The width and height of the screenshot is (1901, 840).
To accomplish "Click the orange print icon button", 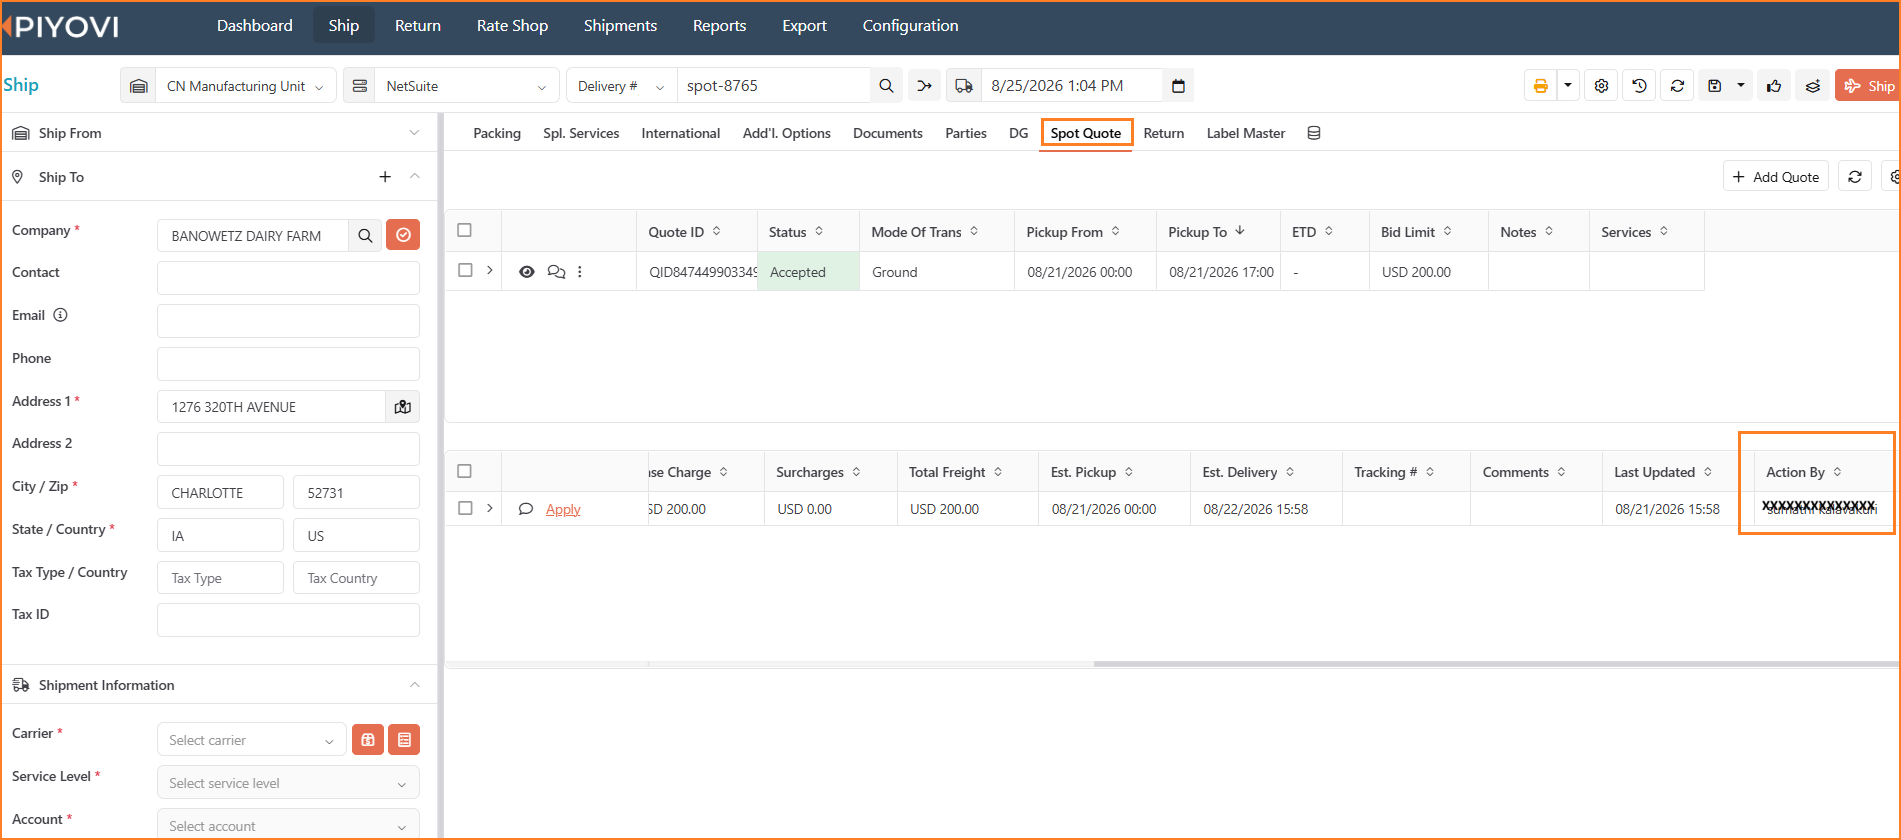I will 1540,86.
